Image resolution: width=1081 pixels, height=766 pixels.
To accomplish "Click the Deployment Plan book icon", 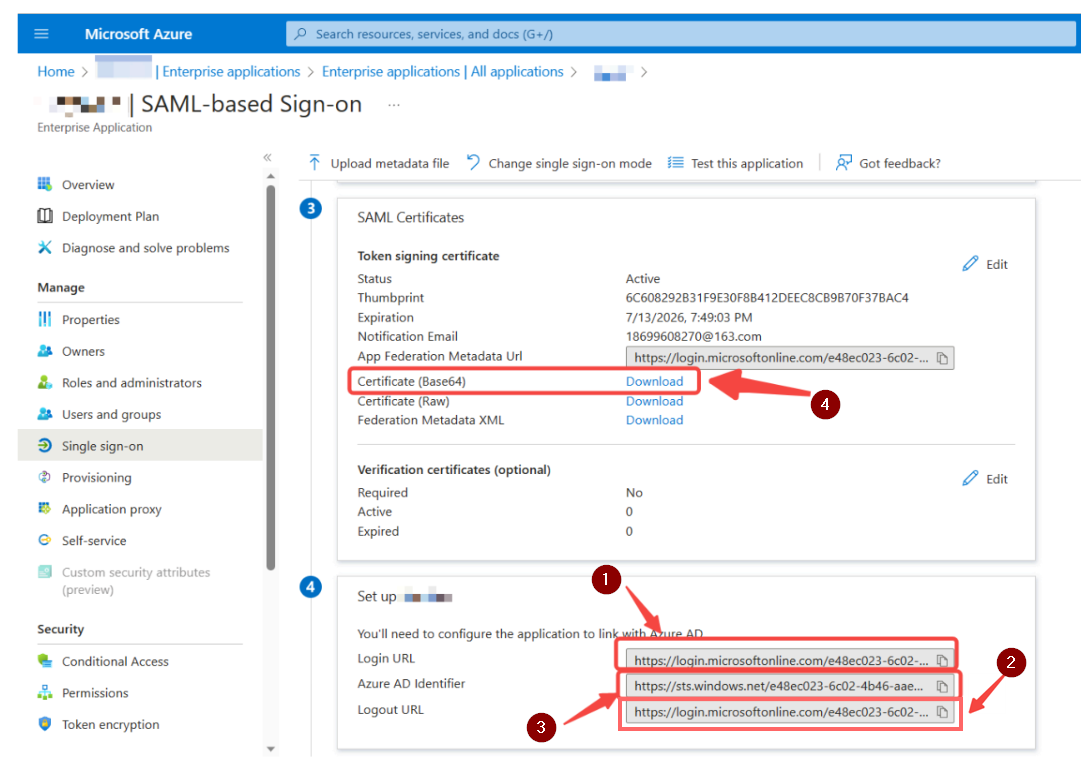I will click(x=45, y=216).
